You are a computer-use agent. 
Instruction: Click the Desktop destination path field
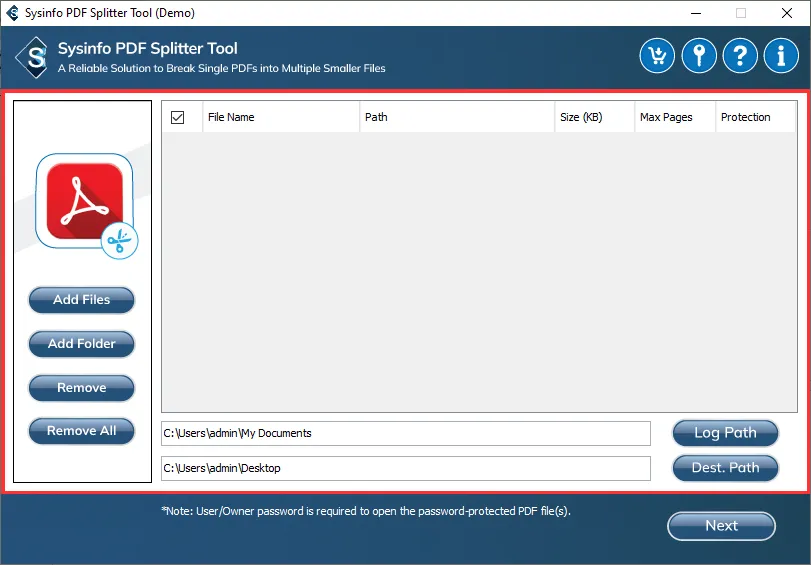[x=405, y=468]
